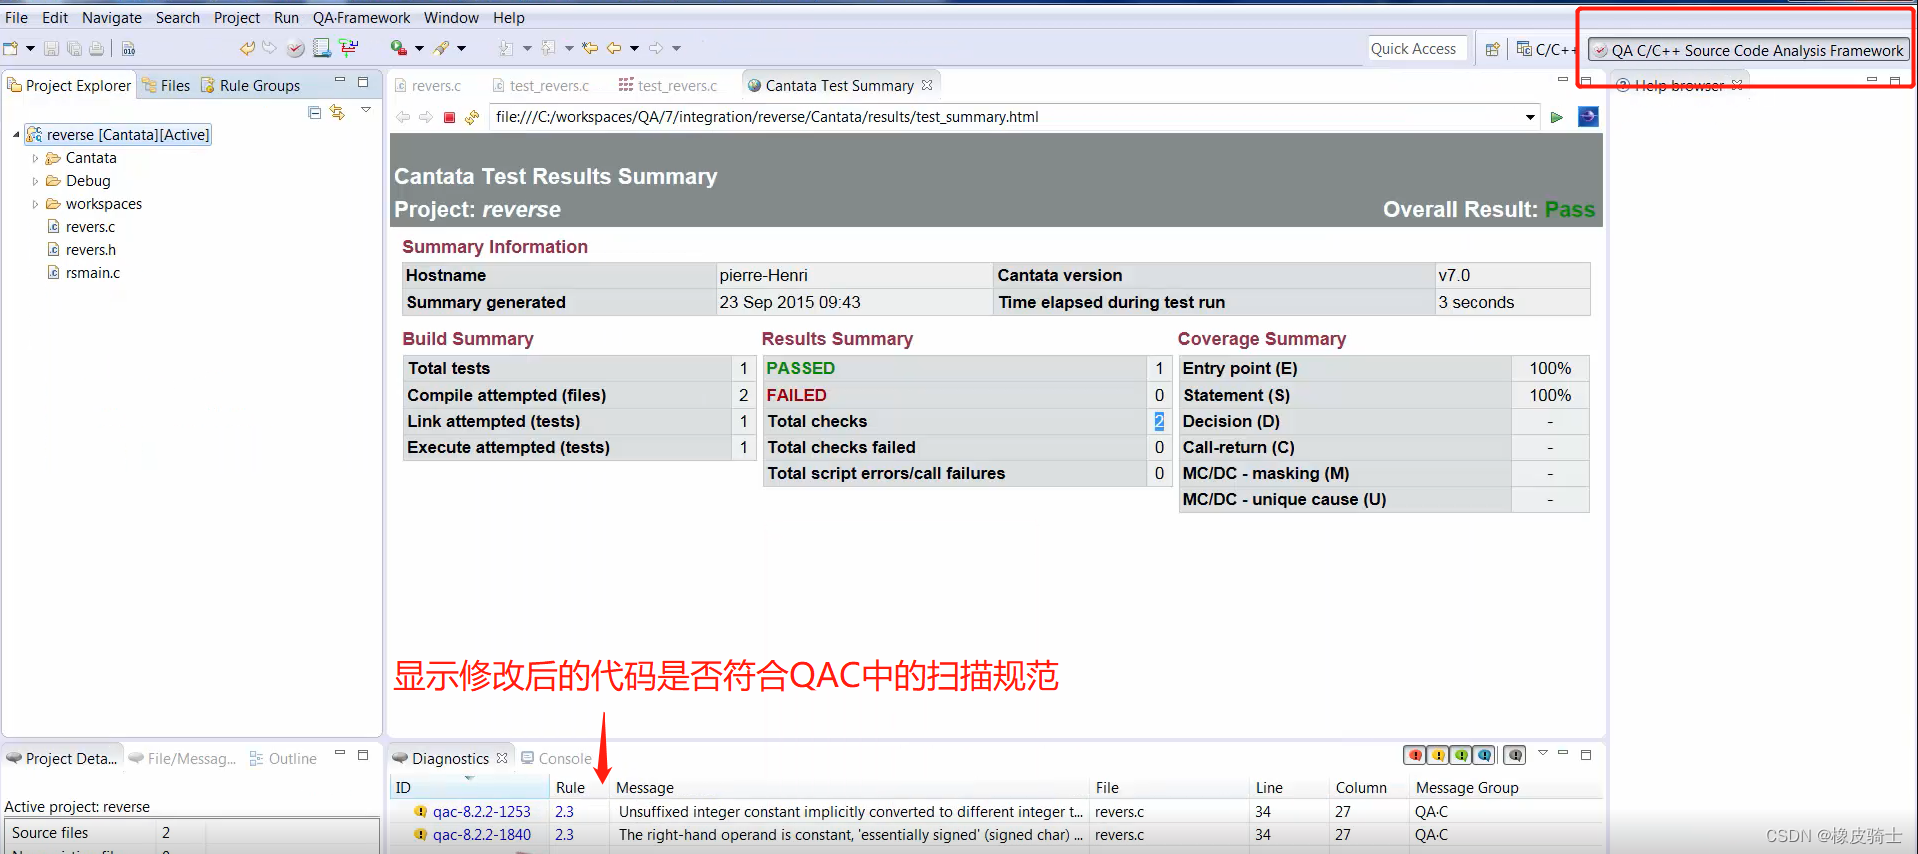The width and height of the screenshot is (1918, 854).
Task: Click the New wizard toolbar icon
Action: [x=11, y=48]
